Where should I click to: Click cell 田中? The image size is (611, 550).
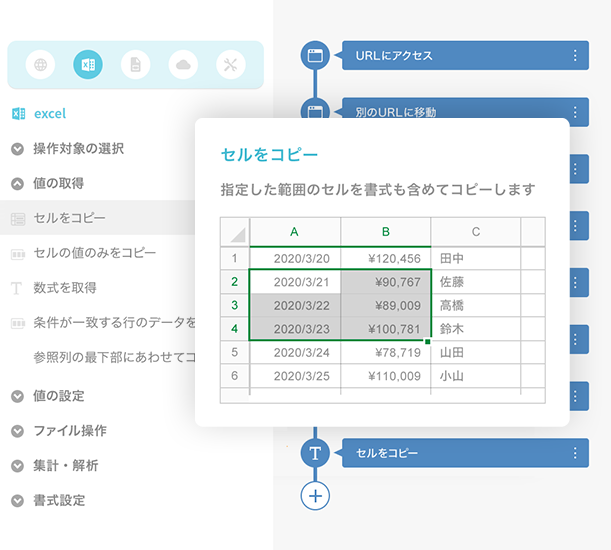coord(476,258)
